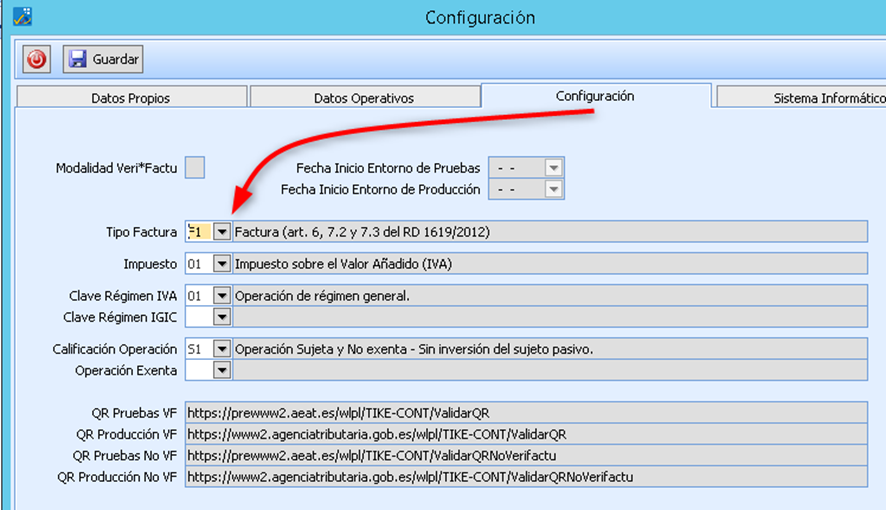This screenshot has height=510, width=886.
Task: Select the Configuración tab
Action: (595, 96)
